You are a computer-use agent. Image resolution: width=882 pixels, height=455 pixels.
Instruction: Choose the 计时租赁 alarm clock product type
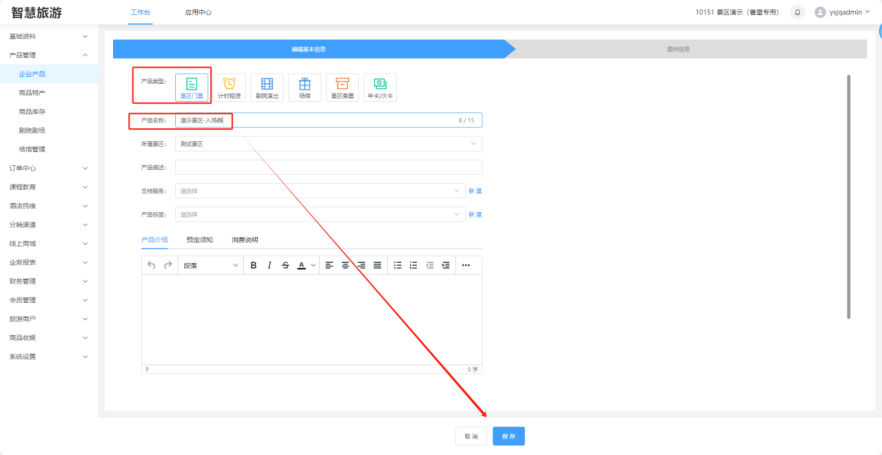point(229,87)
